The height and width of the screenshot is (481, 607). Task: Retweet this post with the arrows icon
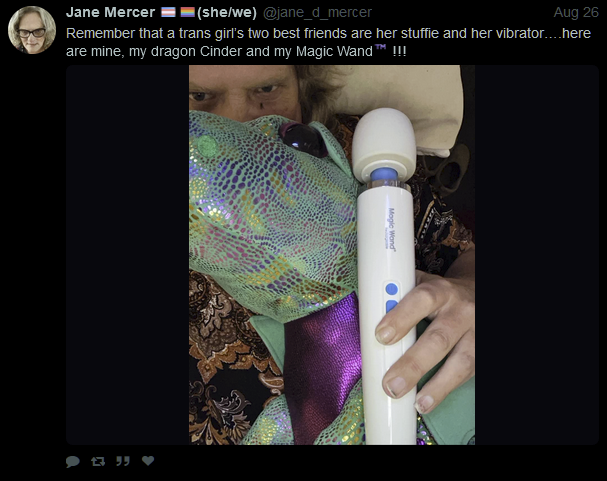(98, 461)
